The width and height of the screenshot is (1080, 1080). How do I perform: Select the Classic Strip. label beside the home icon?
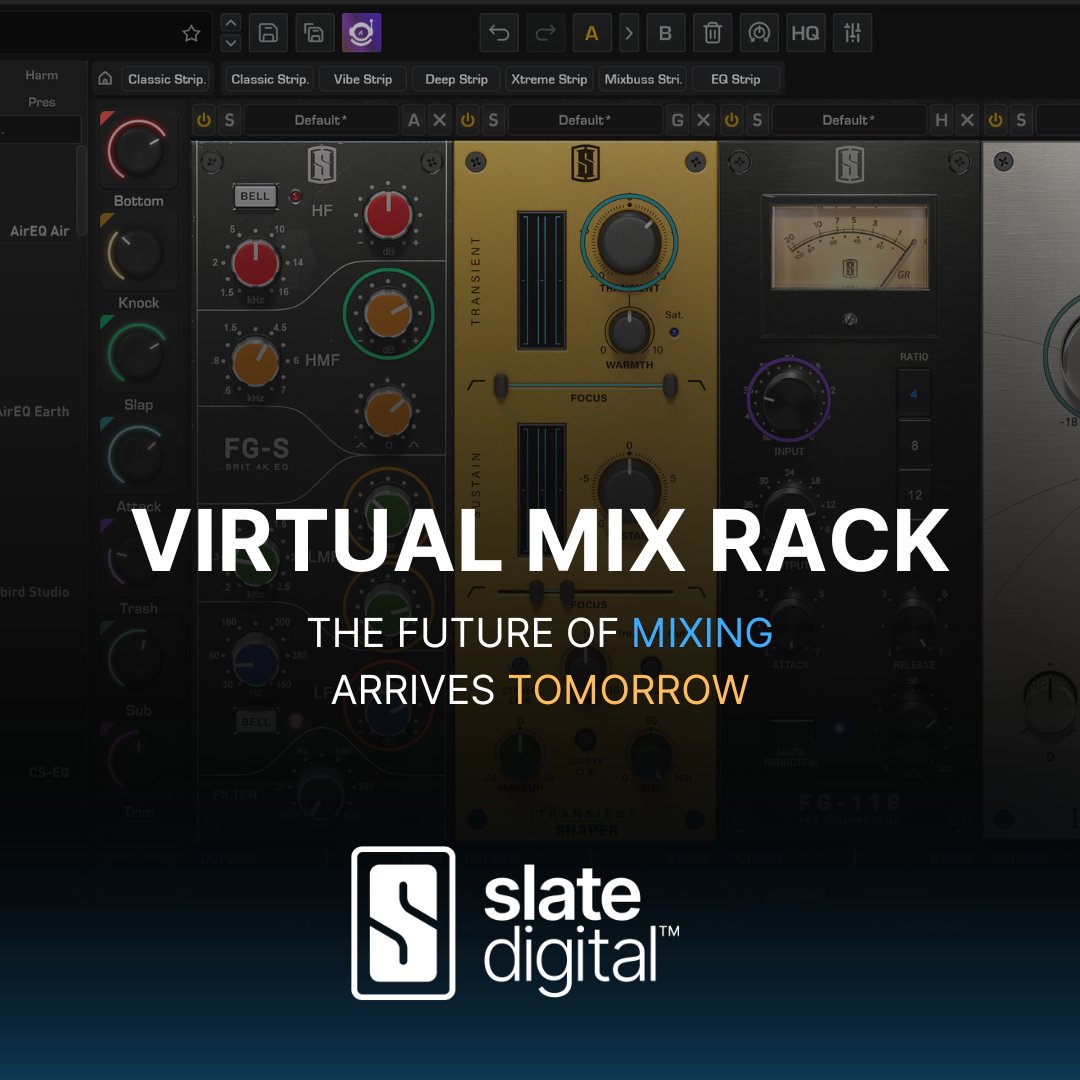click(167, 79)
